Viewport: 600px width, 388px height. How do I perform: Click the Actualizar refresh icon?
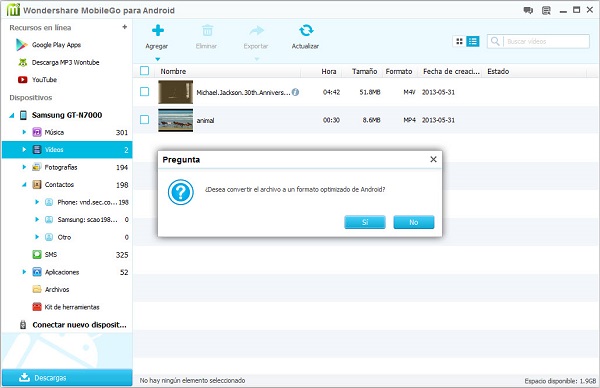coord(306,30)
